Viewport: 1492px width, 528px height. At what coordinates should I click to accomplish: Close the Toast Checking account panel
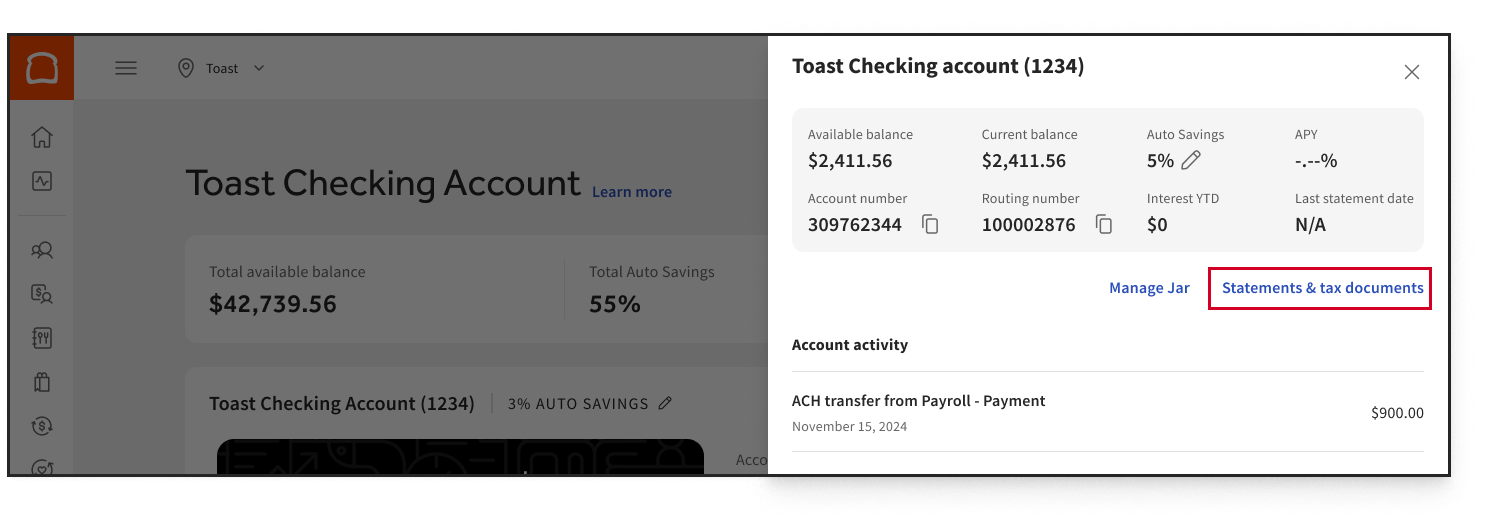click(1411, 72)
